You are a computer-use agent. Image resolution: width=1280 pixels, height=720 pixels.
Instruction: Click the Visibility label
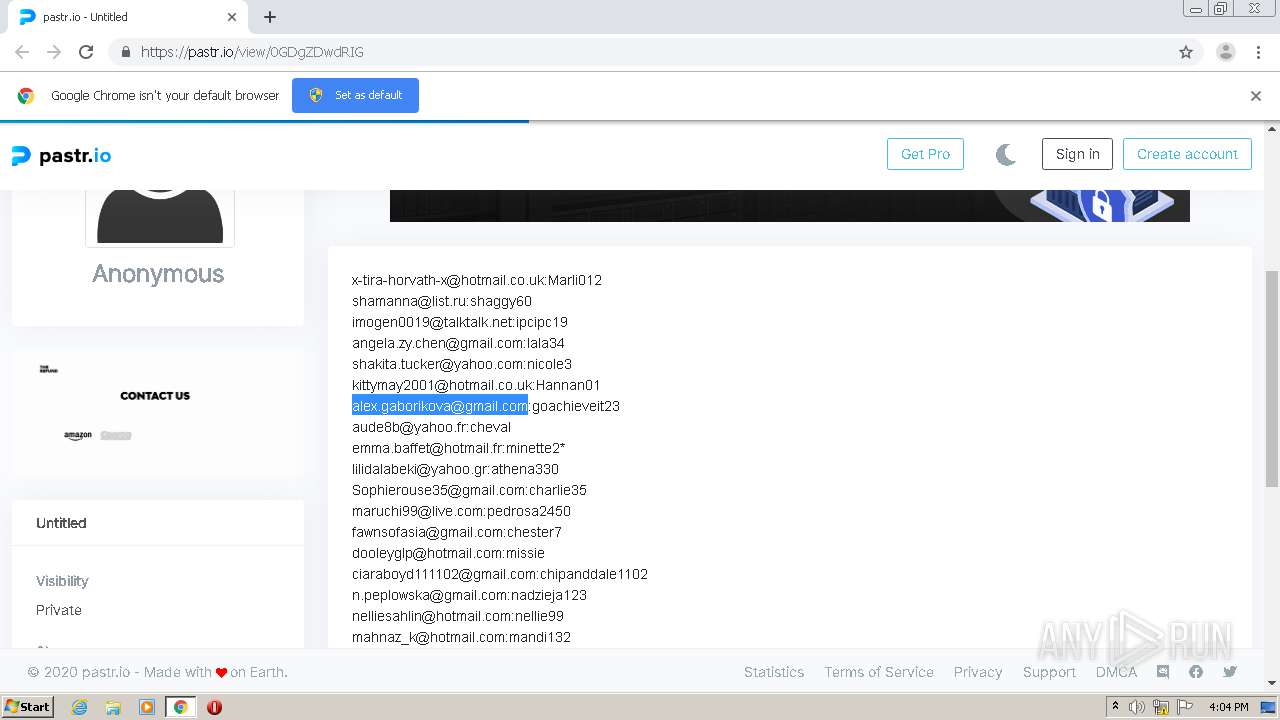point(62,581)
